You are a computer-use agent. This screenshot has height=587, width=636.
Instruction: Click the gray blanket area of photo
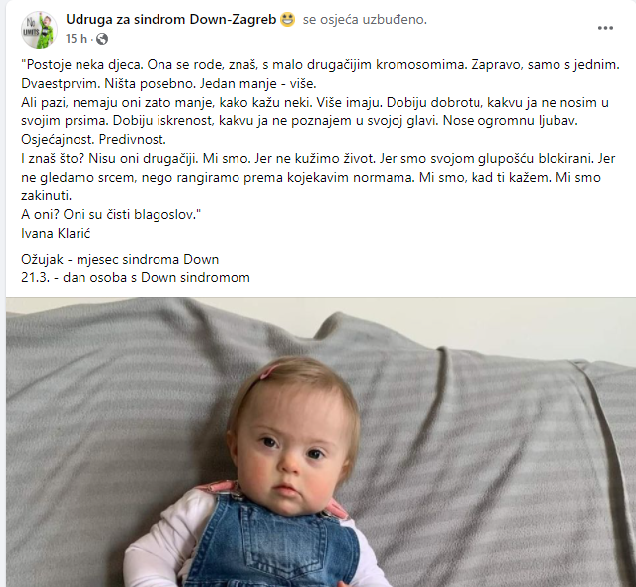point(487,446)
